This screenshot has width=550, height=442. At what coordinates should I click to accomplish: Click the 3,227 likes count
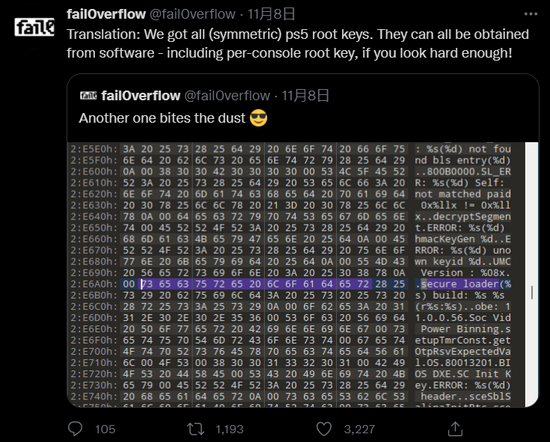[359, 429]
